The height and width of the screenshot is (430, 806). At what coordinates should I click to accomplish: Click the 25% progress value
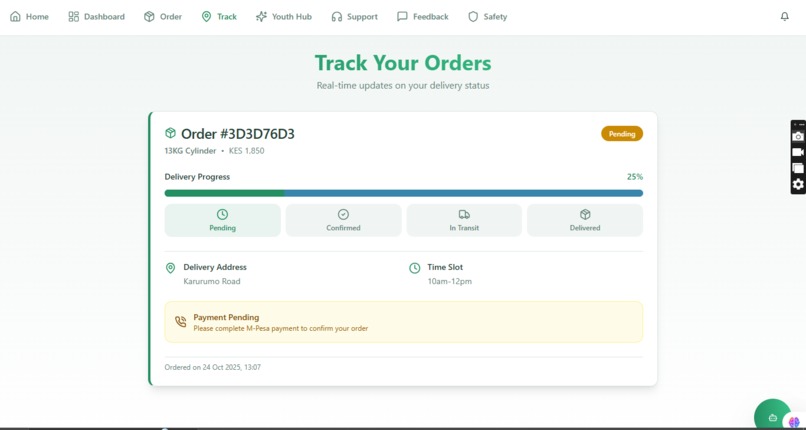coord(635,177)
